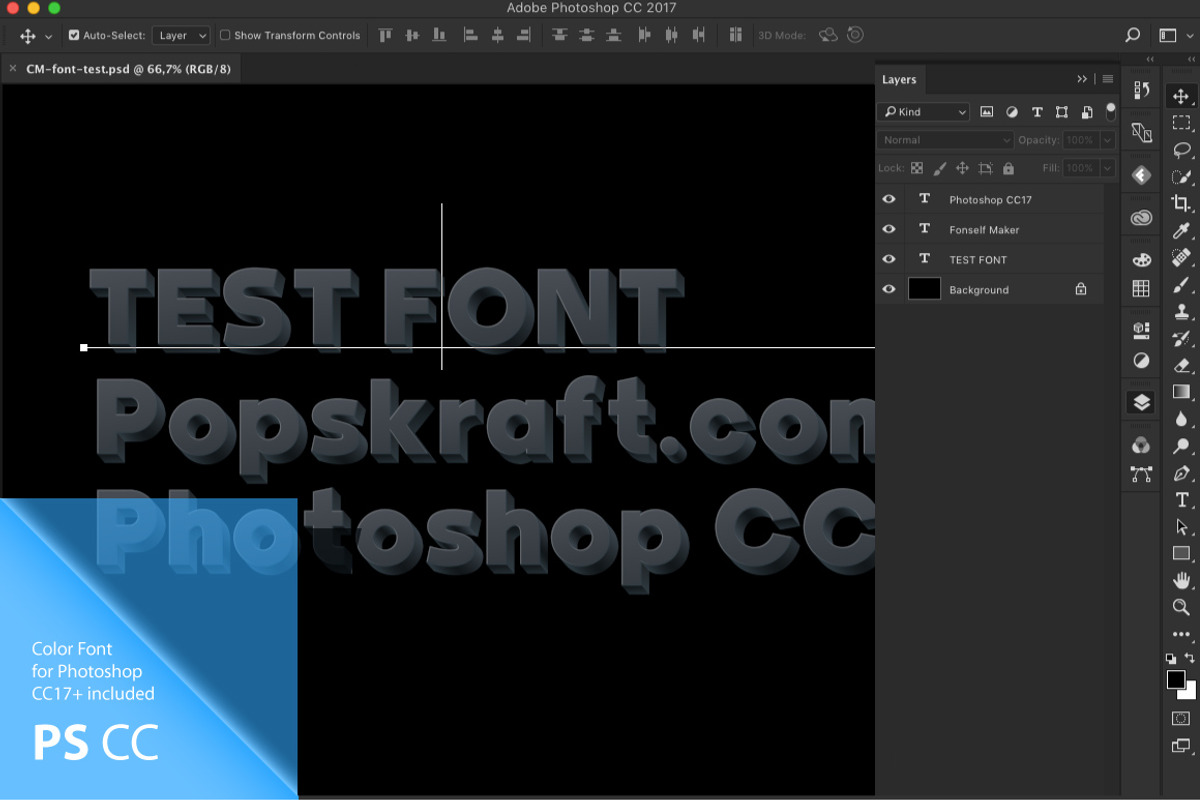Uncheck the Auto-Select checkbox
This screenshot has height=800, width=1200.
point(74,35)
